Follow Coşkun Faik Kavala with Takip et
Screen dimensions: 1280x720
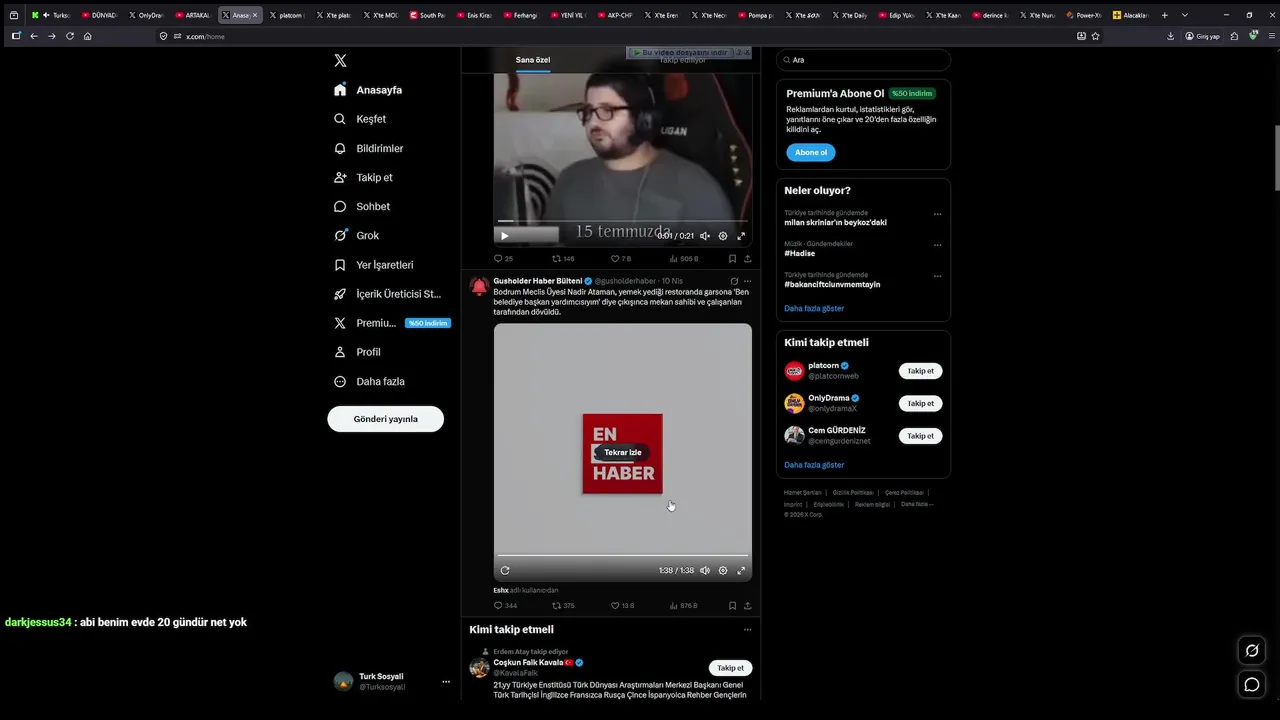coord(731,668)
